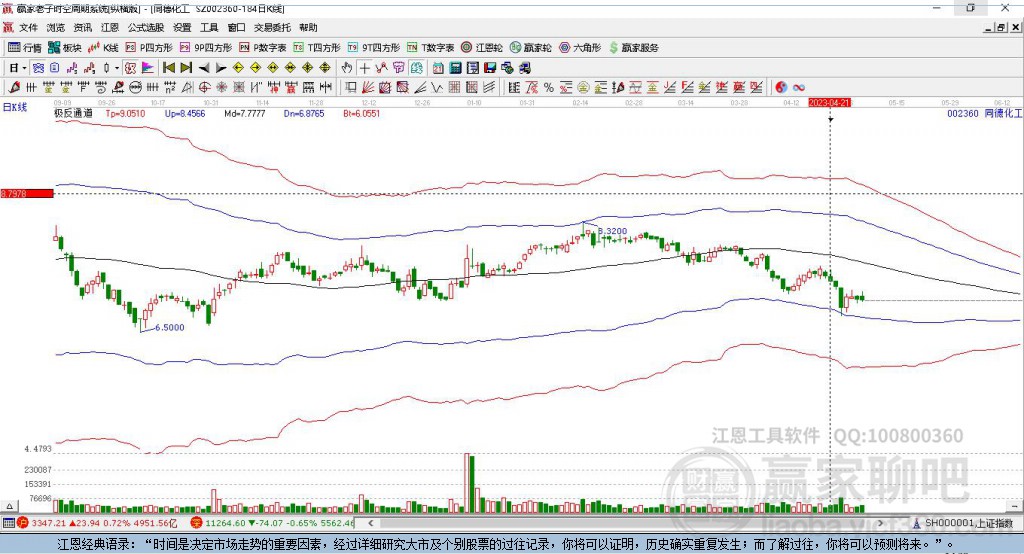Click the Dn=6.8765 value

pos(304,113)
